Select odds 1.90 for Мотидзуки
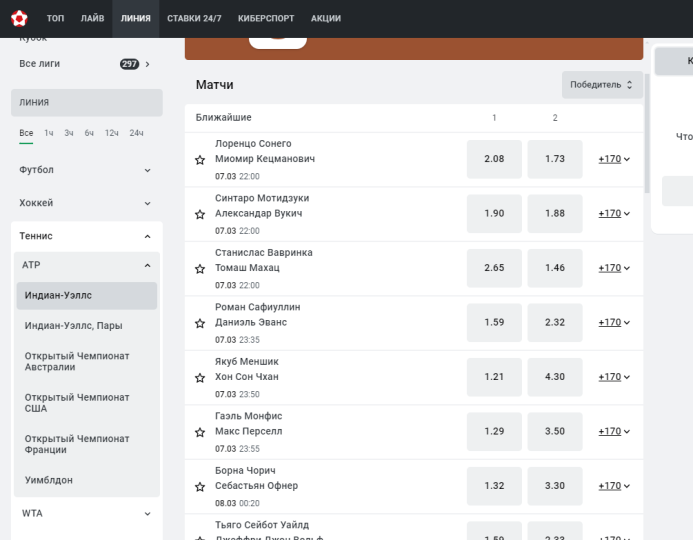 (494, 213)
